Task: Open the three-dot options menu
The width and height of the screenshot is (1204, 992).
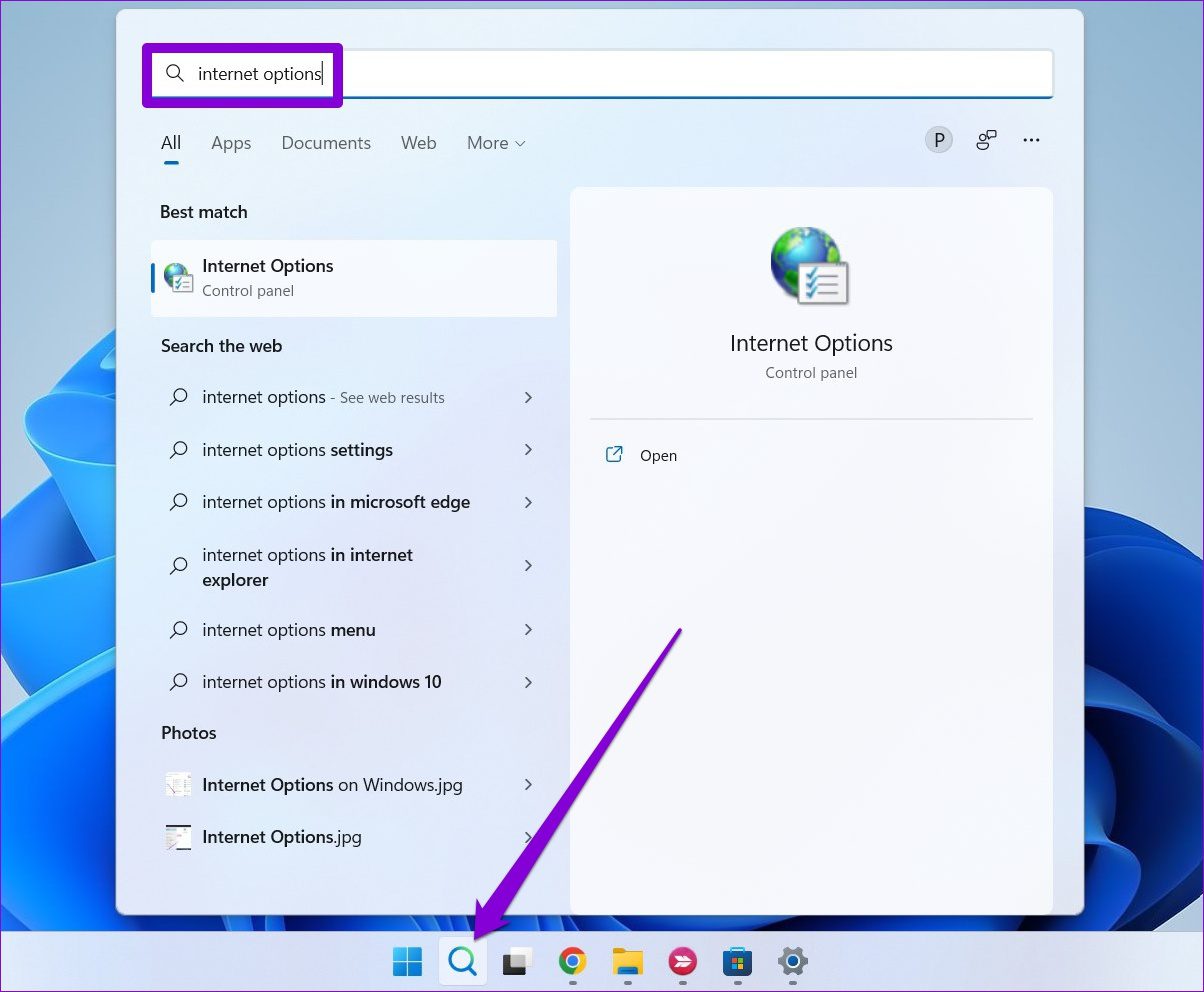Action: pos(1032,140)
